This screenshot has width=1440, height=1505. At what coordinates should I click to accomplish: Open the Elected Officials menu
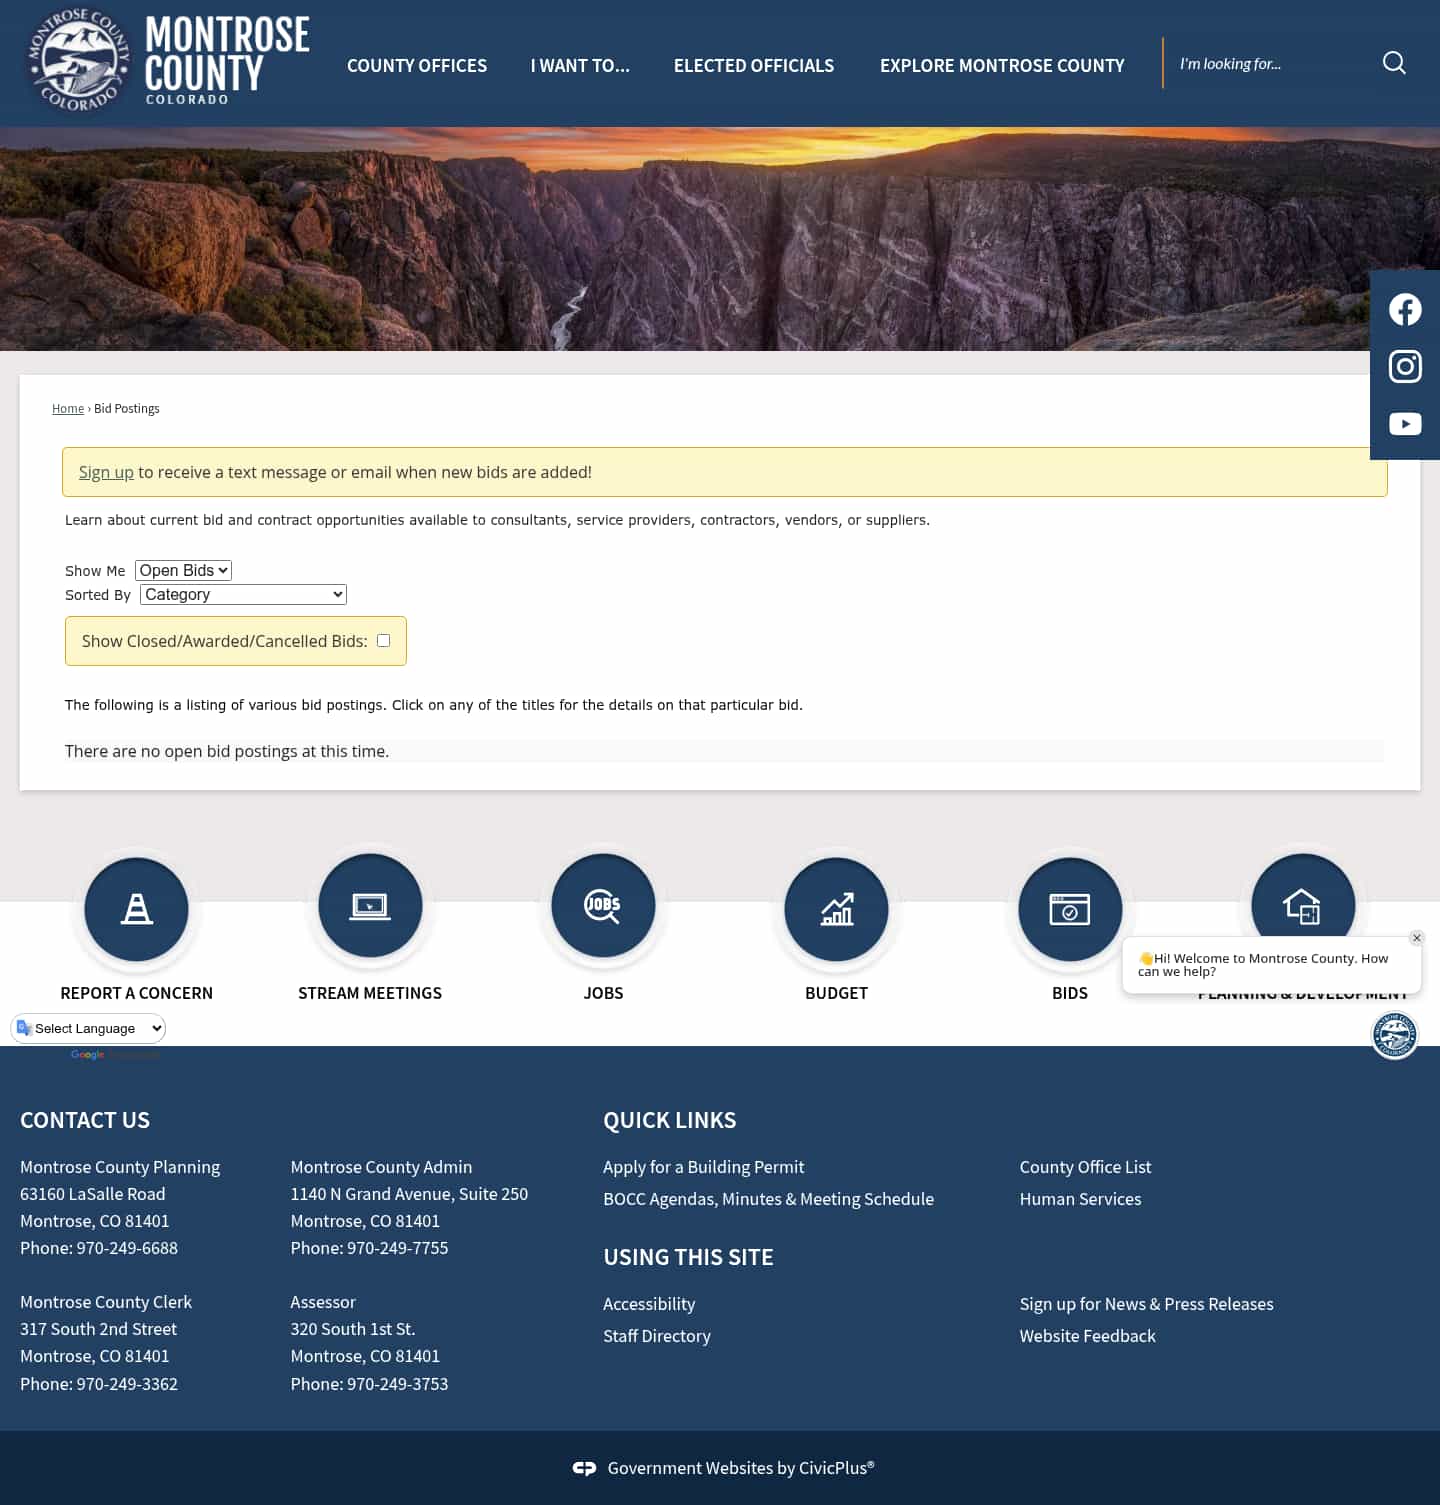(754, 65)
